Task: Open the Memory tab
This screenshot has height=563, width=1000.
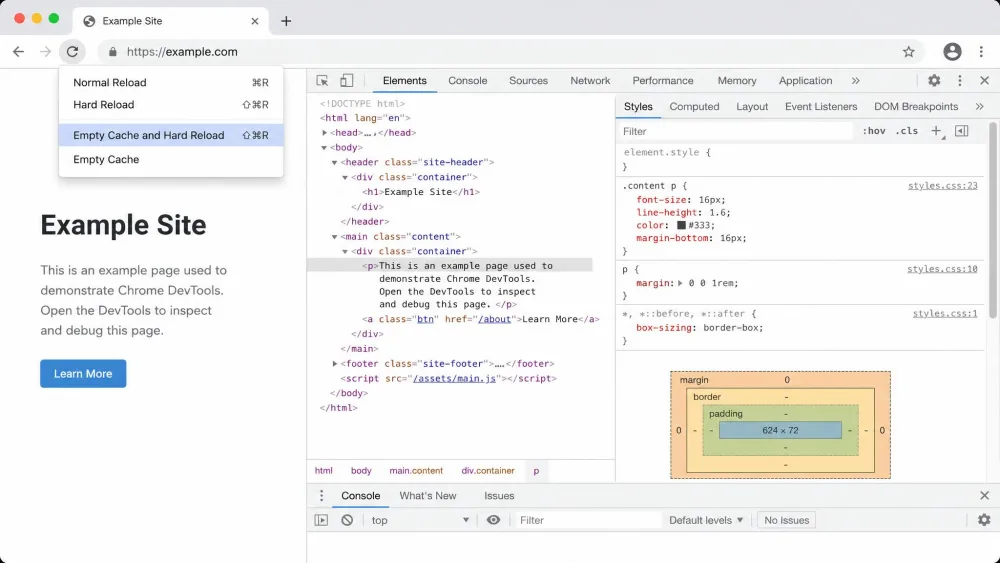Action: tap(737, 80)
